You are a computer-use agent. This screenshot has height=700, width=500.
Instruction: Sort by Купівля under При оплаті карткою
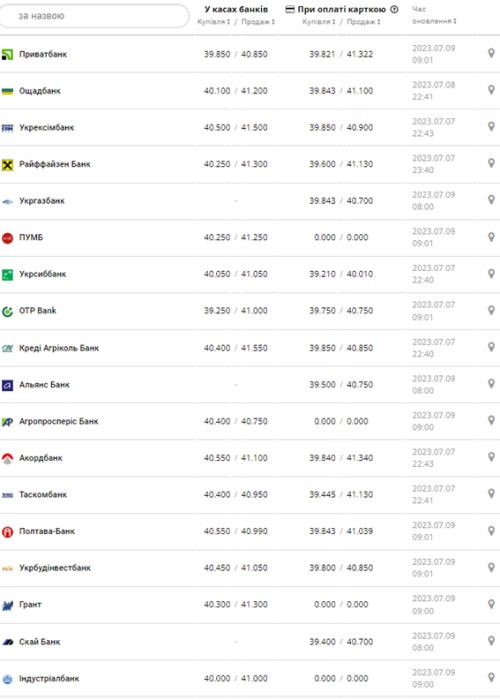pyautogui.click(x=319, y=22)
